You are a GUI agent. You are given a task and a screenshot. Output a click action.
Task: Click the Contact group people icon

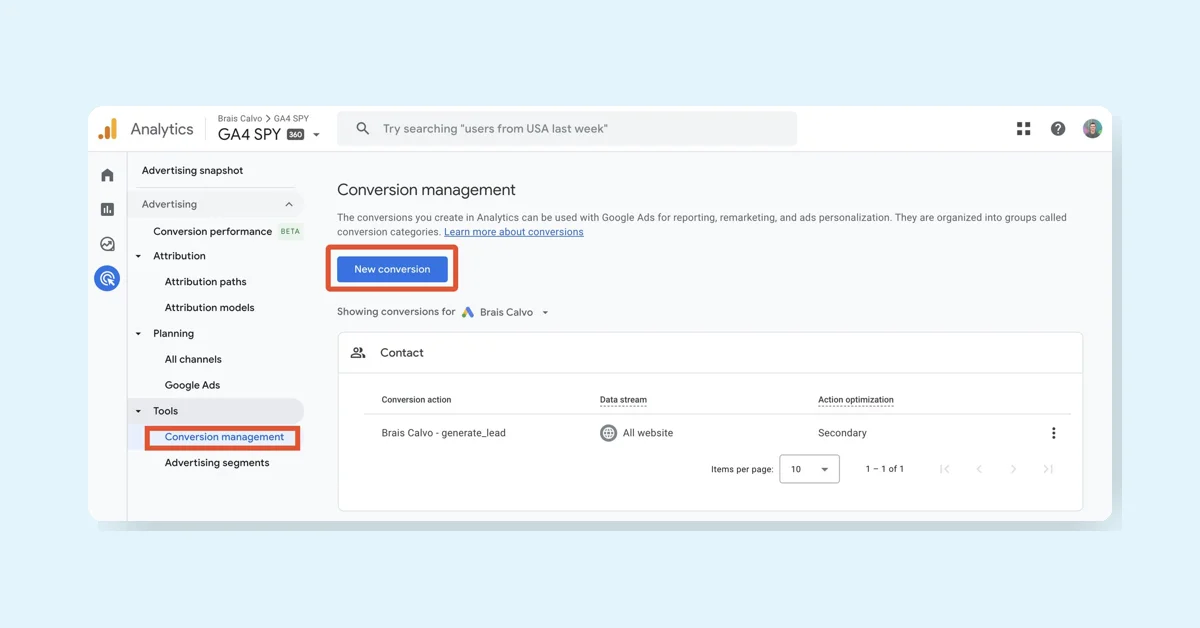[358, 353]
